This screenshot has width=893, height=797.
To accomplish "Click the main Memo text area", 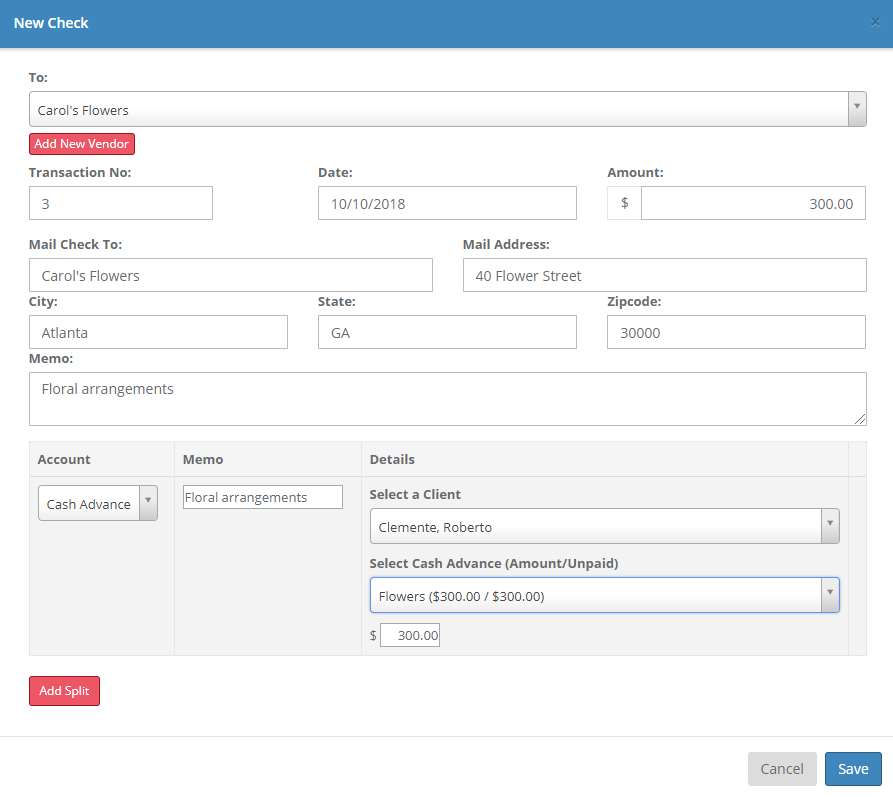I will 447,398.
